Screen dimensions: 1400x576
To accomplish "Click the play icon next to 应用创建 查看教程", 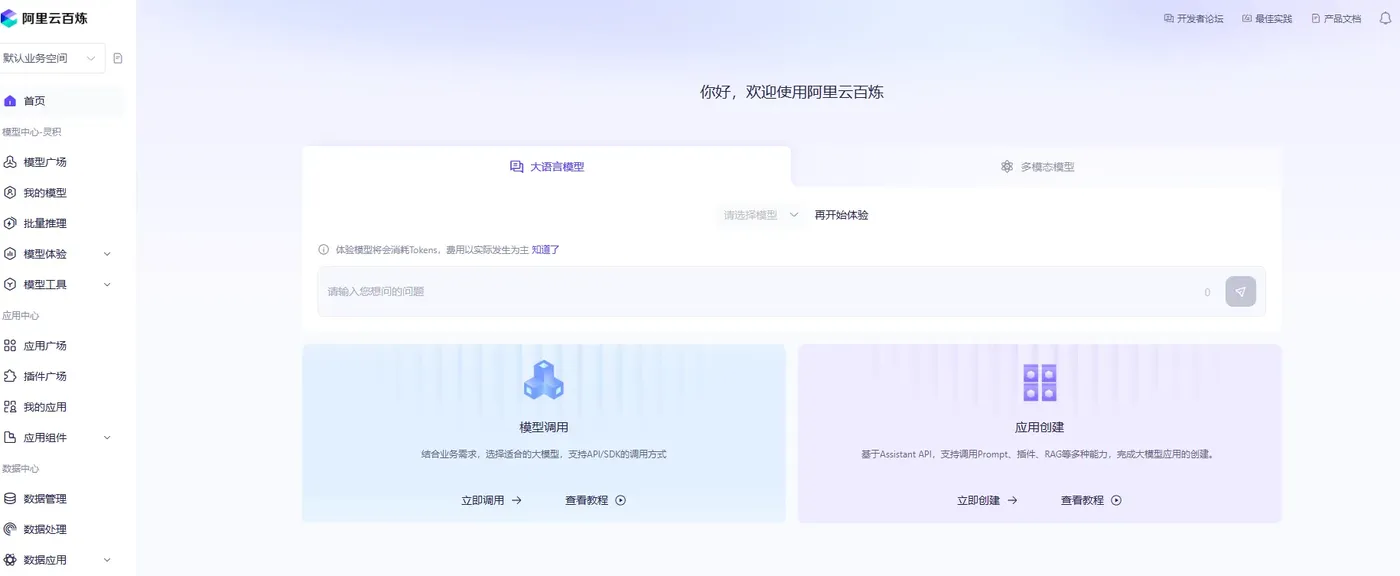I will pyautogui.click(x=1117, y=500).
